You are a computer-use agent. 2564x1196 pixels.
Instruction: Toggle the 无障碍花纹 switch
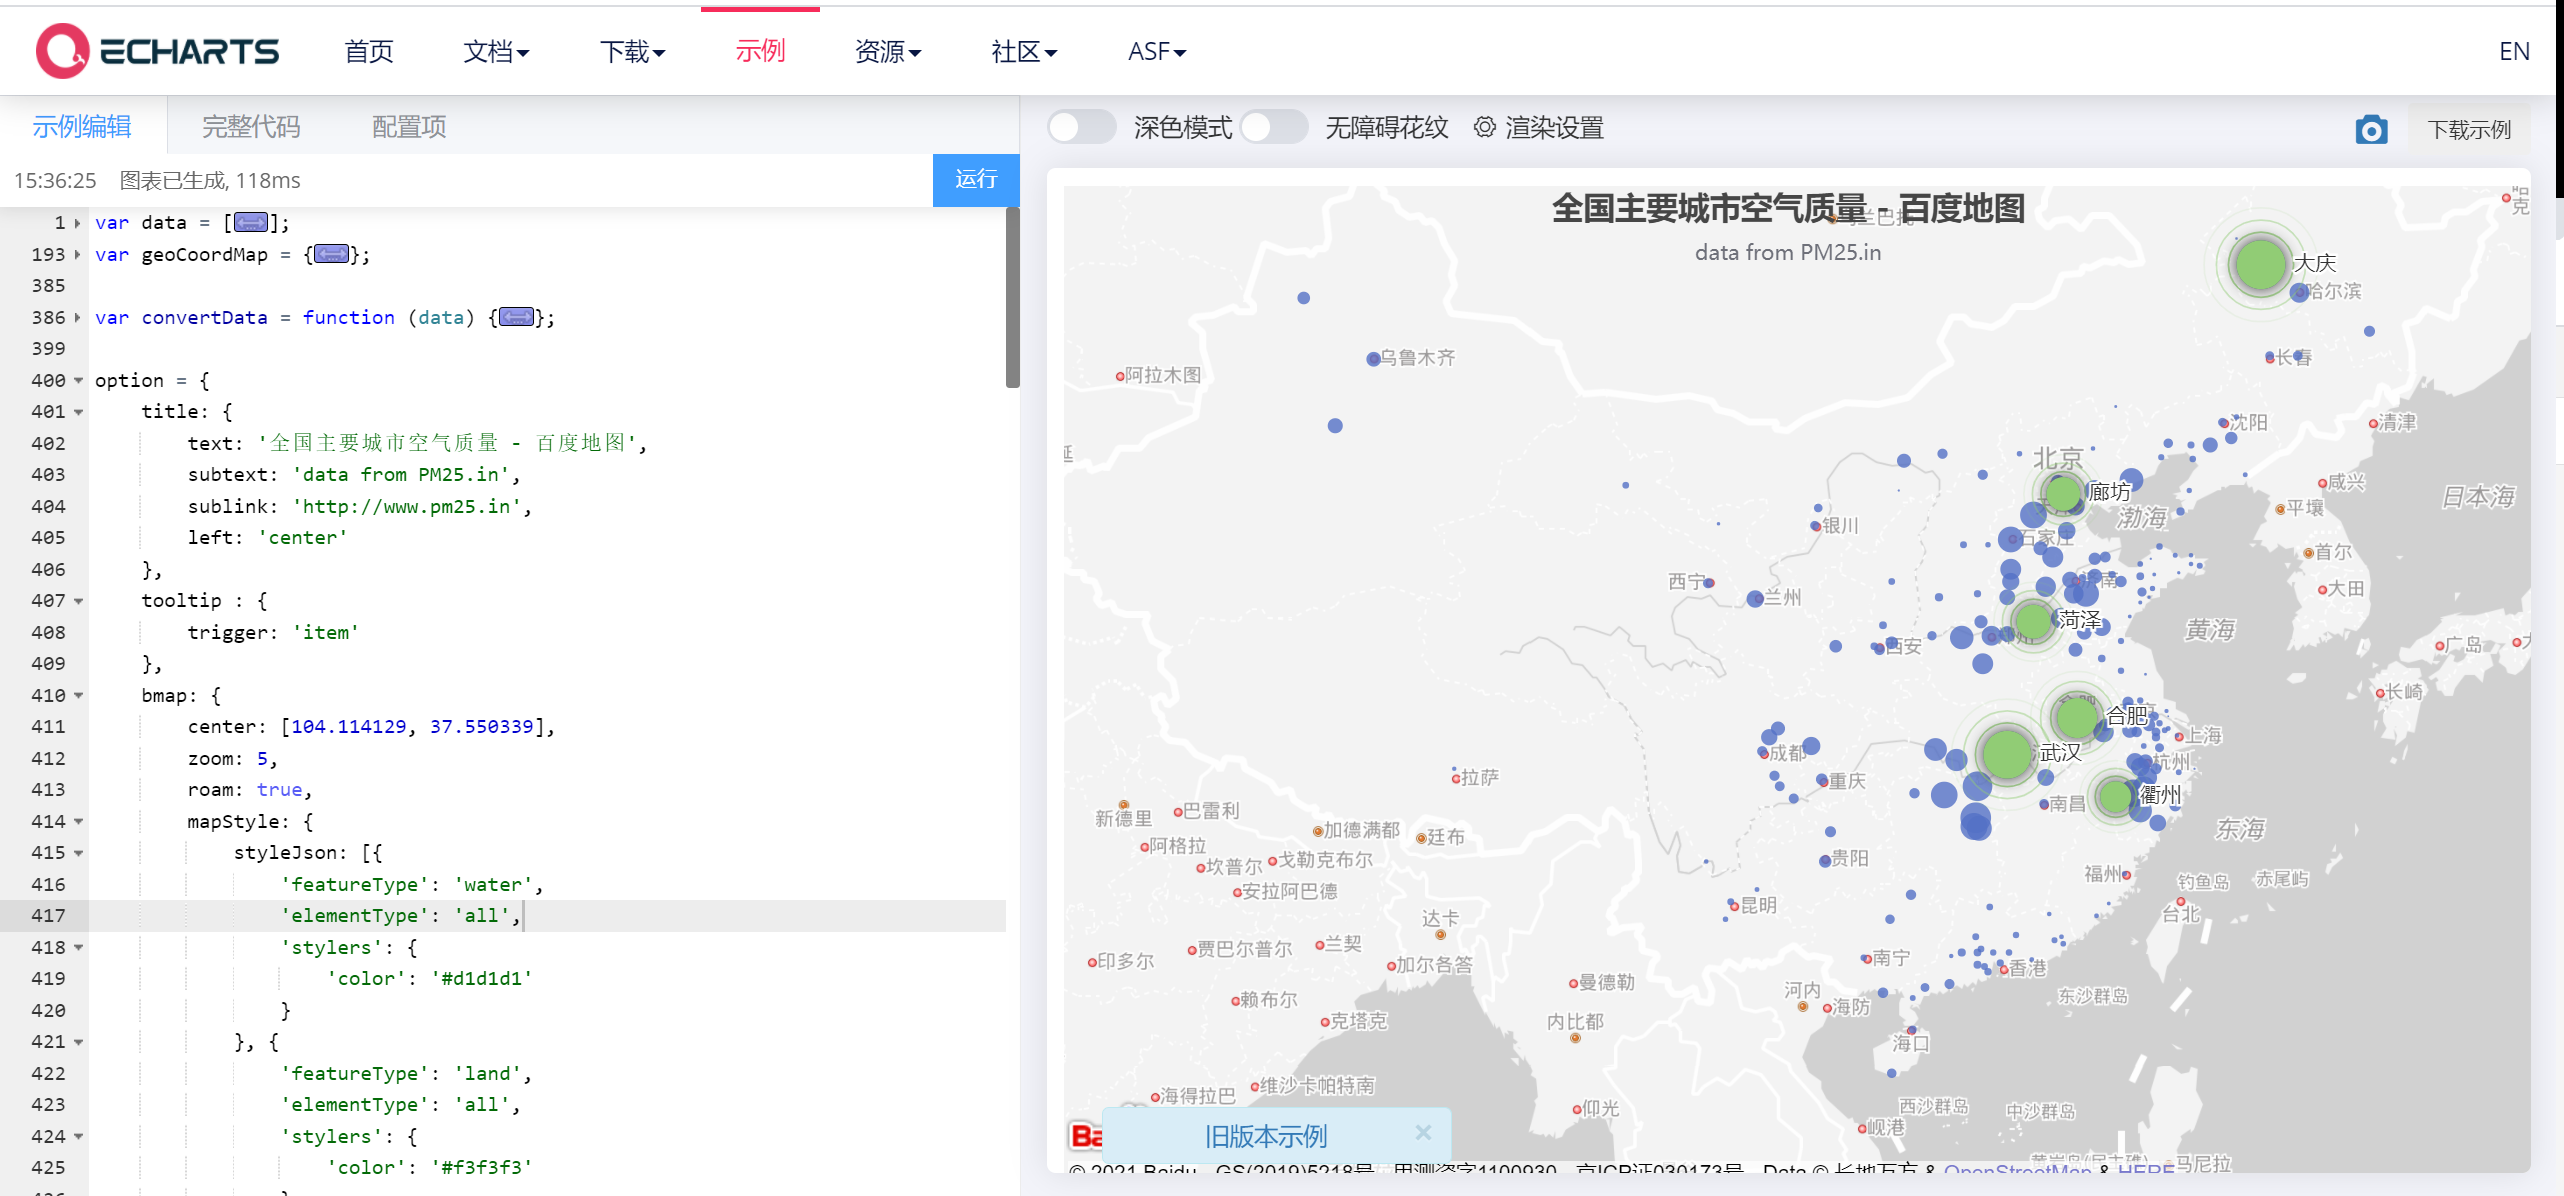(1273, 127)
